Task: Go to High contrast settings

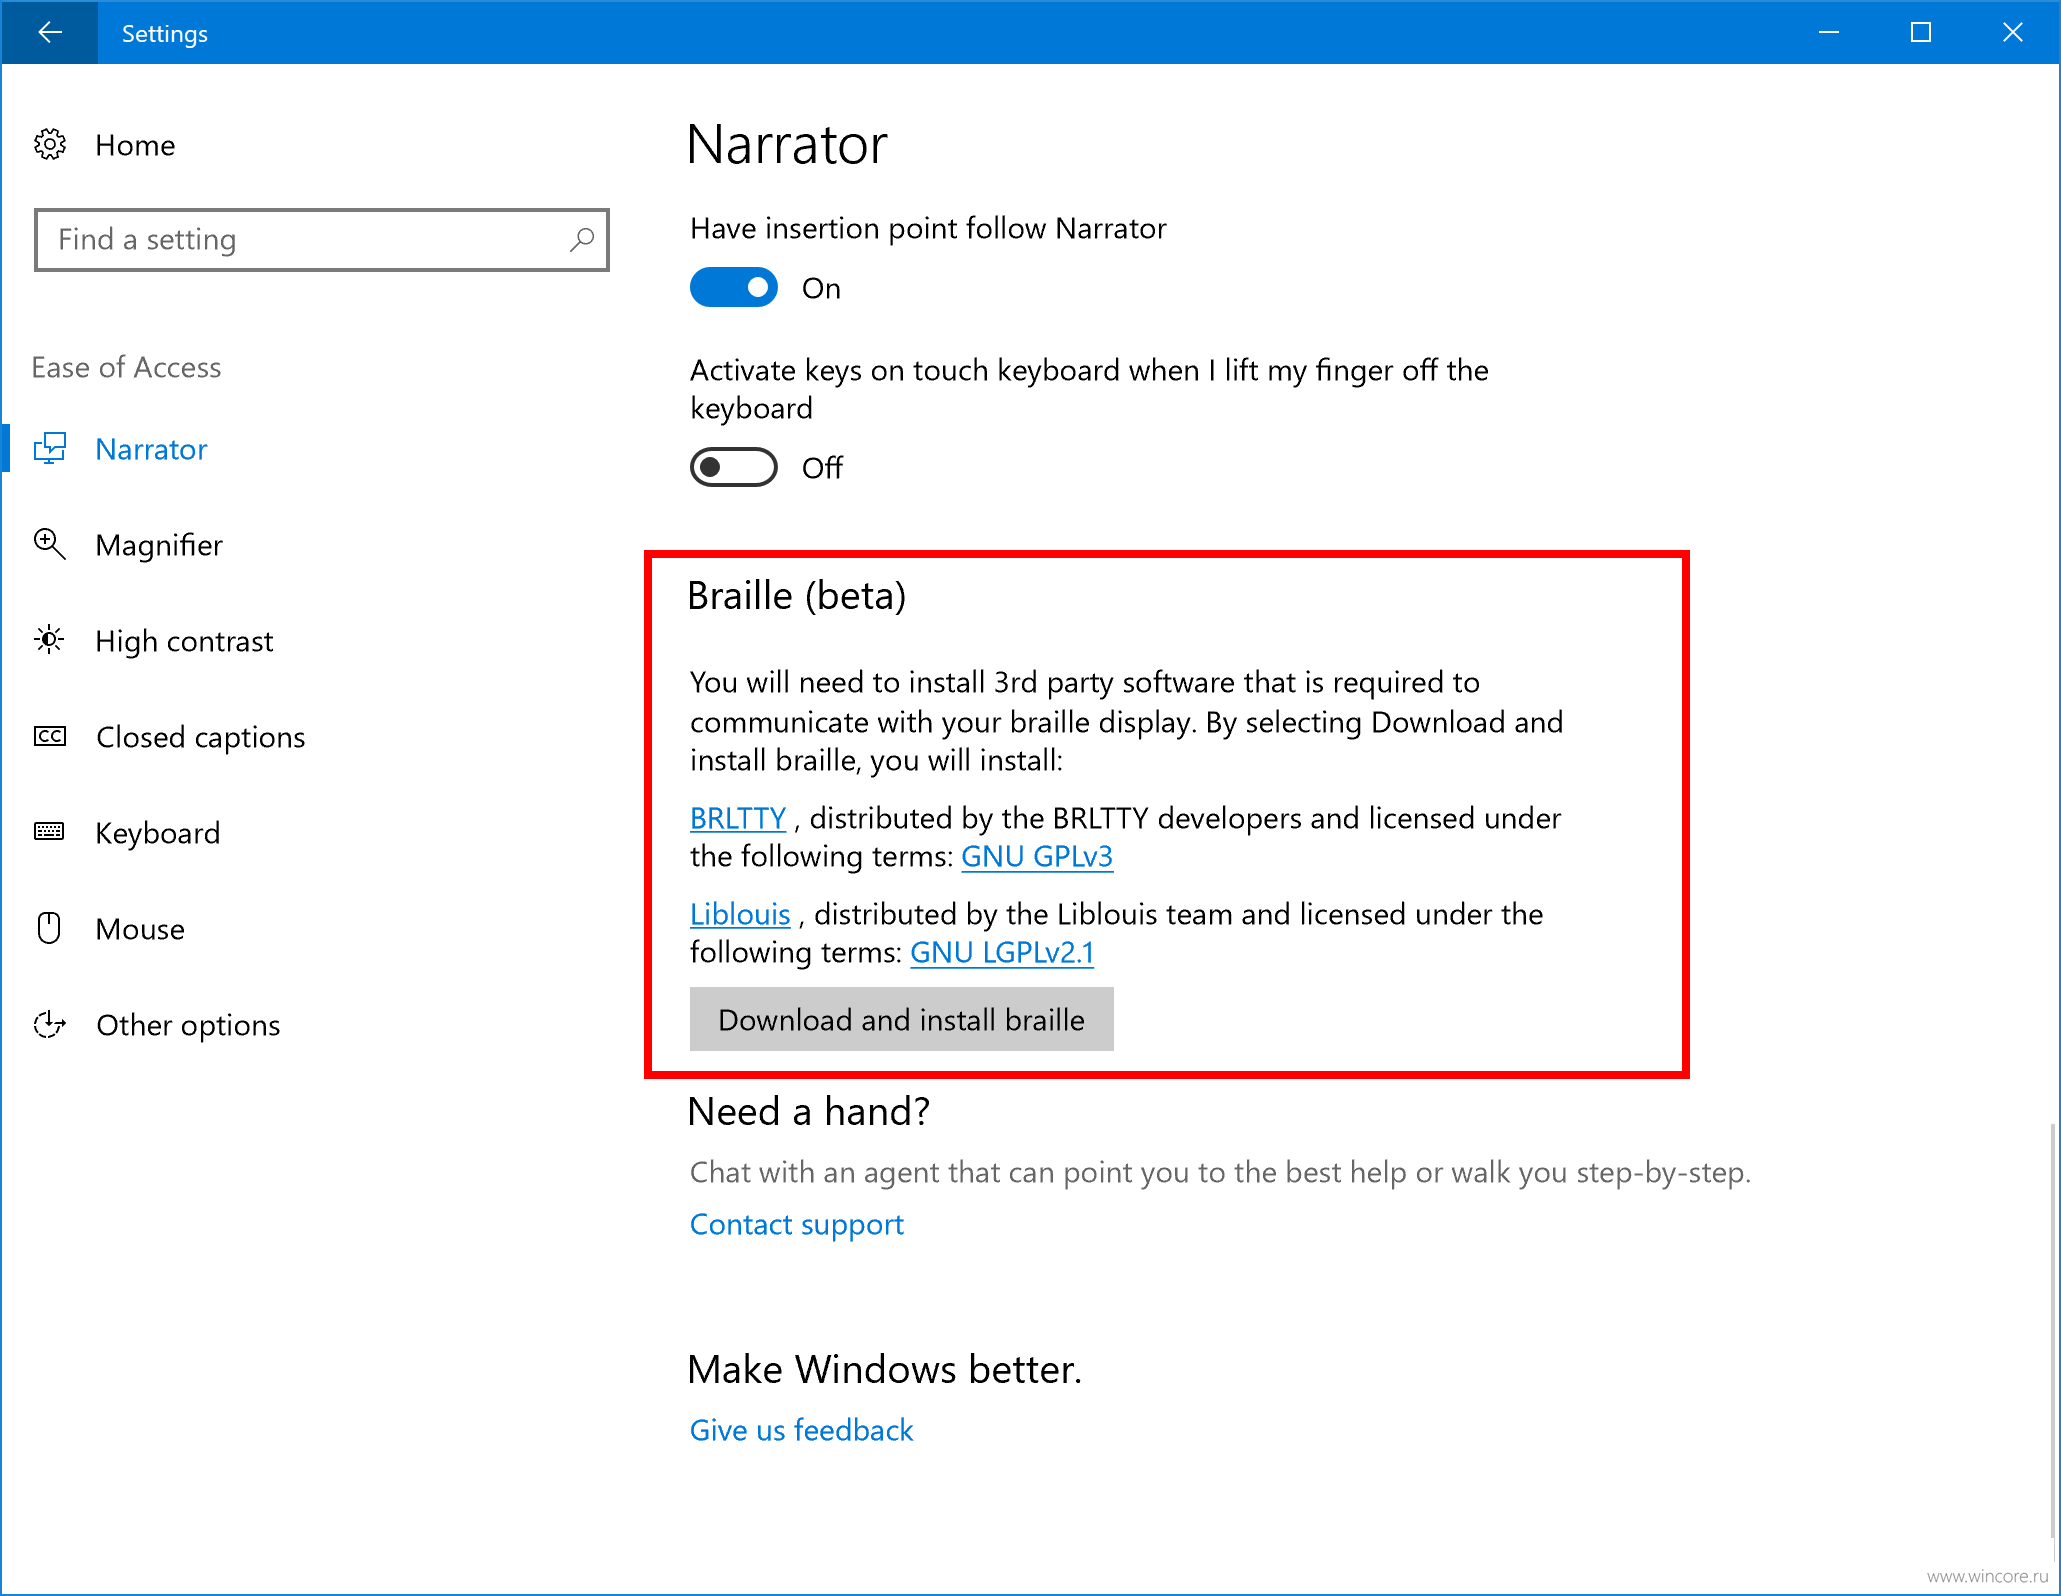Action: [x=184, y=641]
